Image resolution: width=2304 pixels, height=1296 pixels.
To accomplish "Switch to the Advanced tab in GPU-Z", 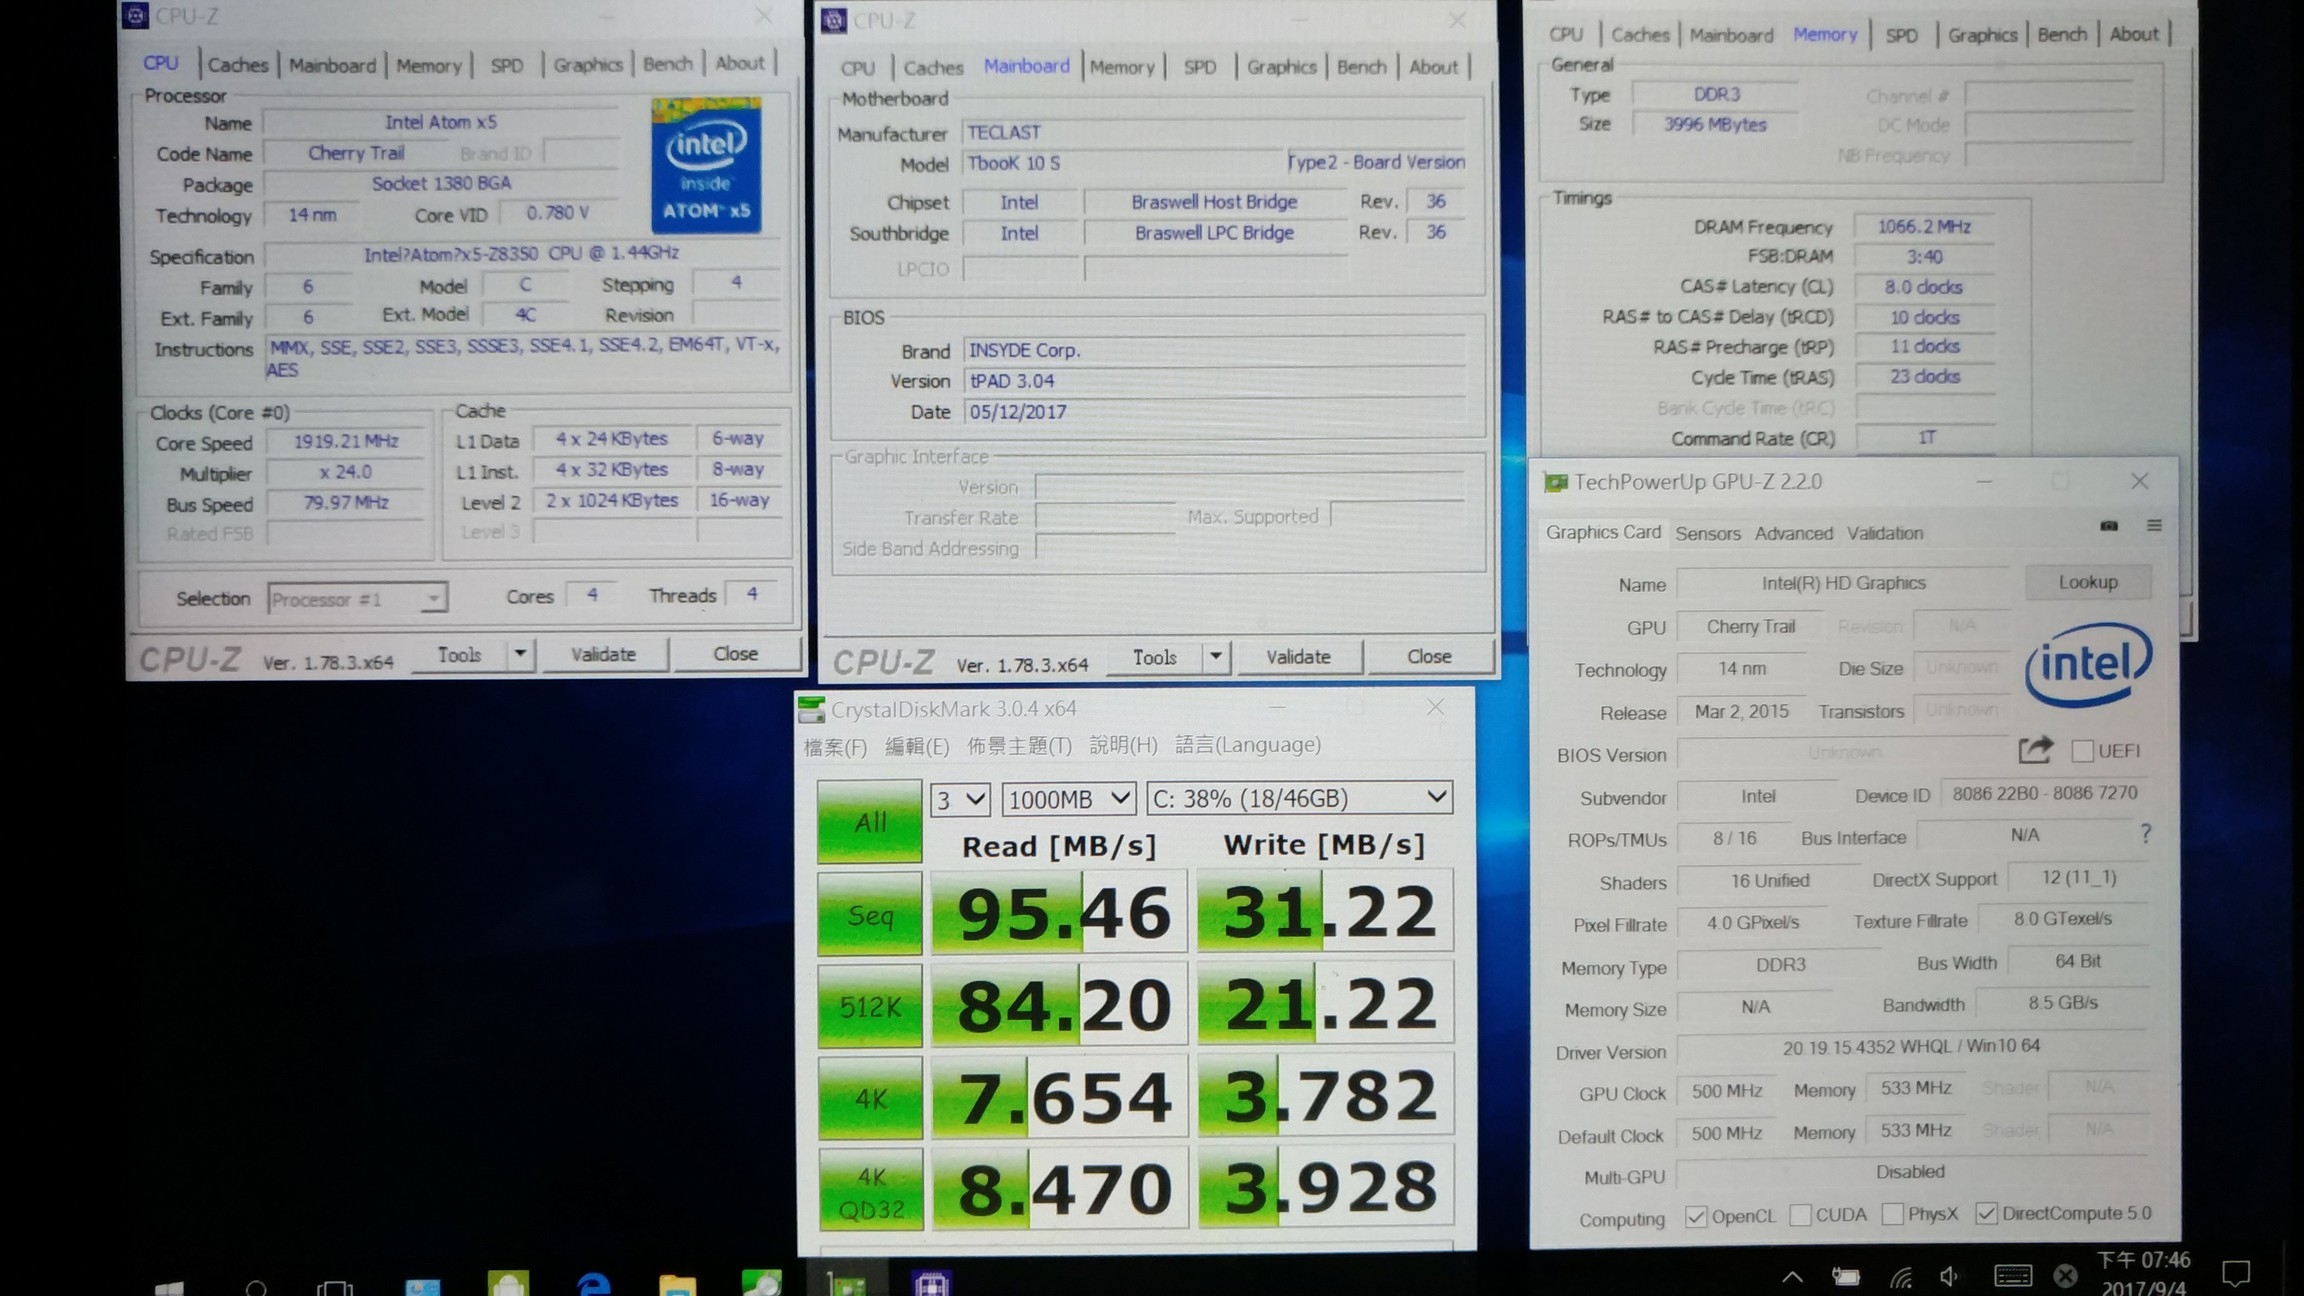I will click(1794, 533).
